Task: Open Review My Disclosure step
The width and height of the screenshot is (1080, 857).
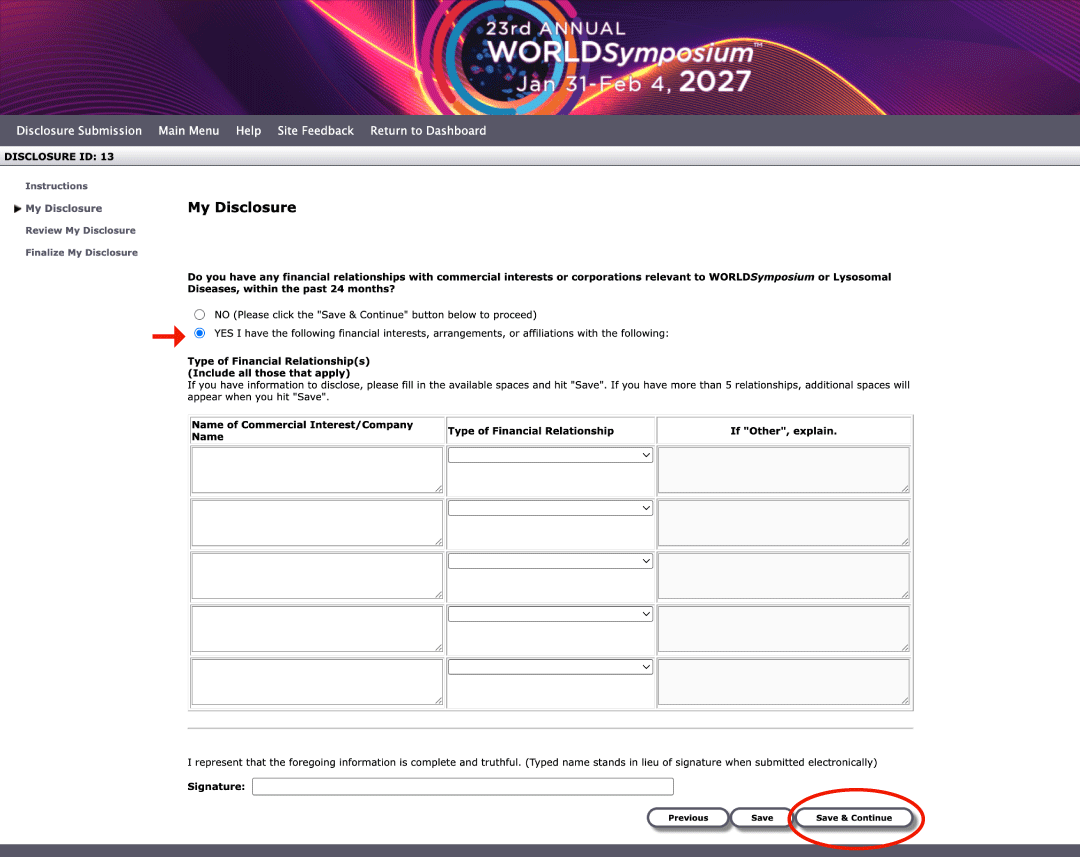Action: click(x=81, y=230)
